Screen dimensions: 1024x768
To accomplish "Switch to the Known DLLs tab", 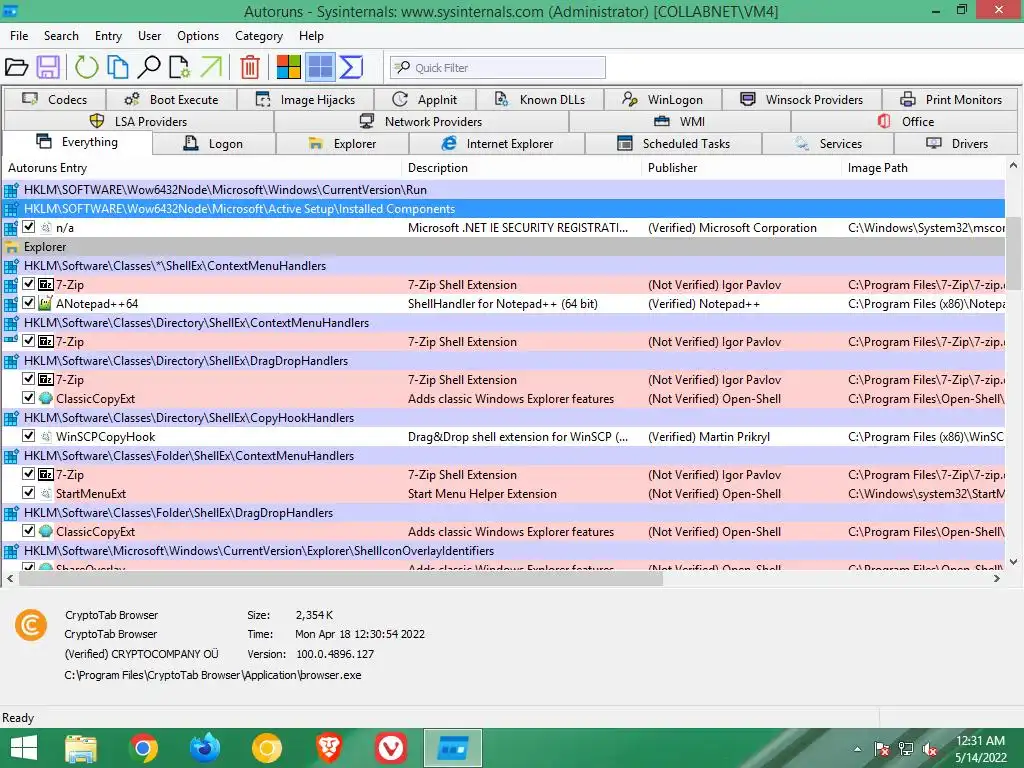I will (540, 99).
